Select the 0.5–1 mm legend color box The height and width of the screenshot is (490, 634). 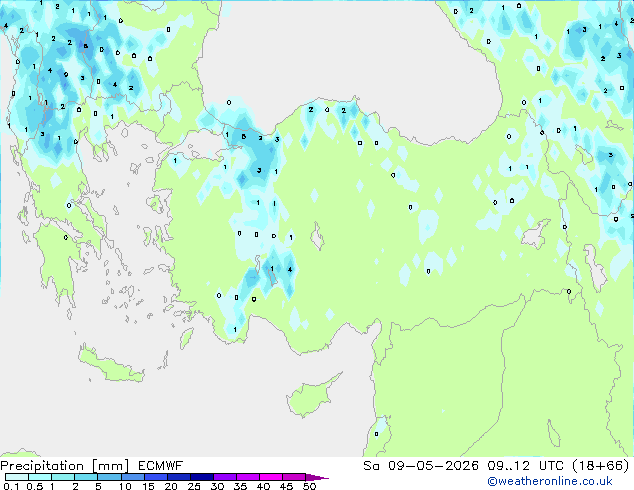point(40,477)
